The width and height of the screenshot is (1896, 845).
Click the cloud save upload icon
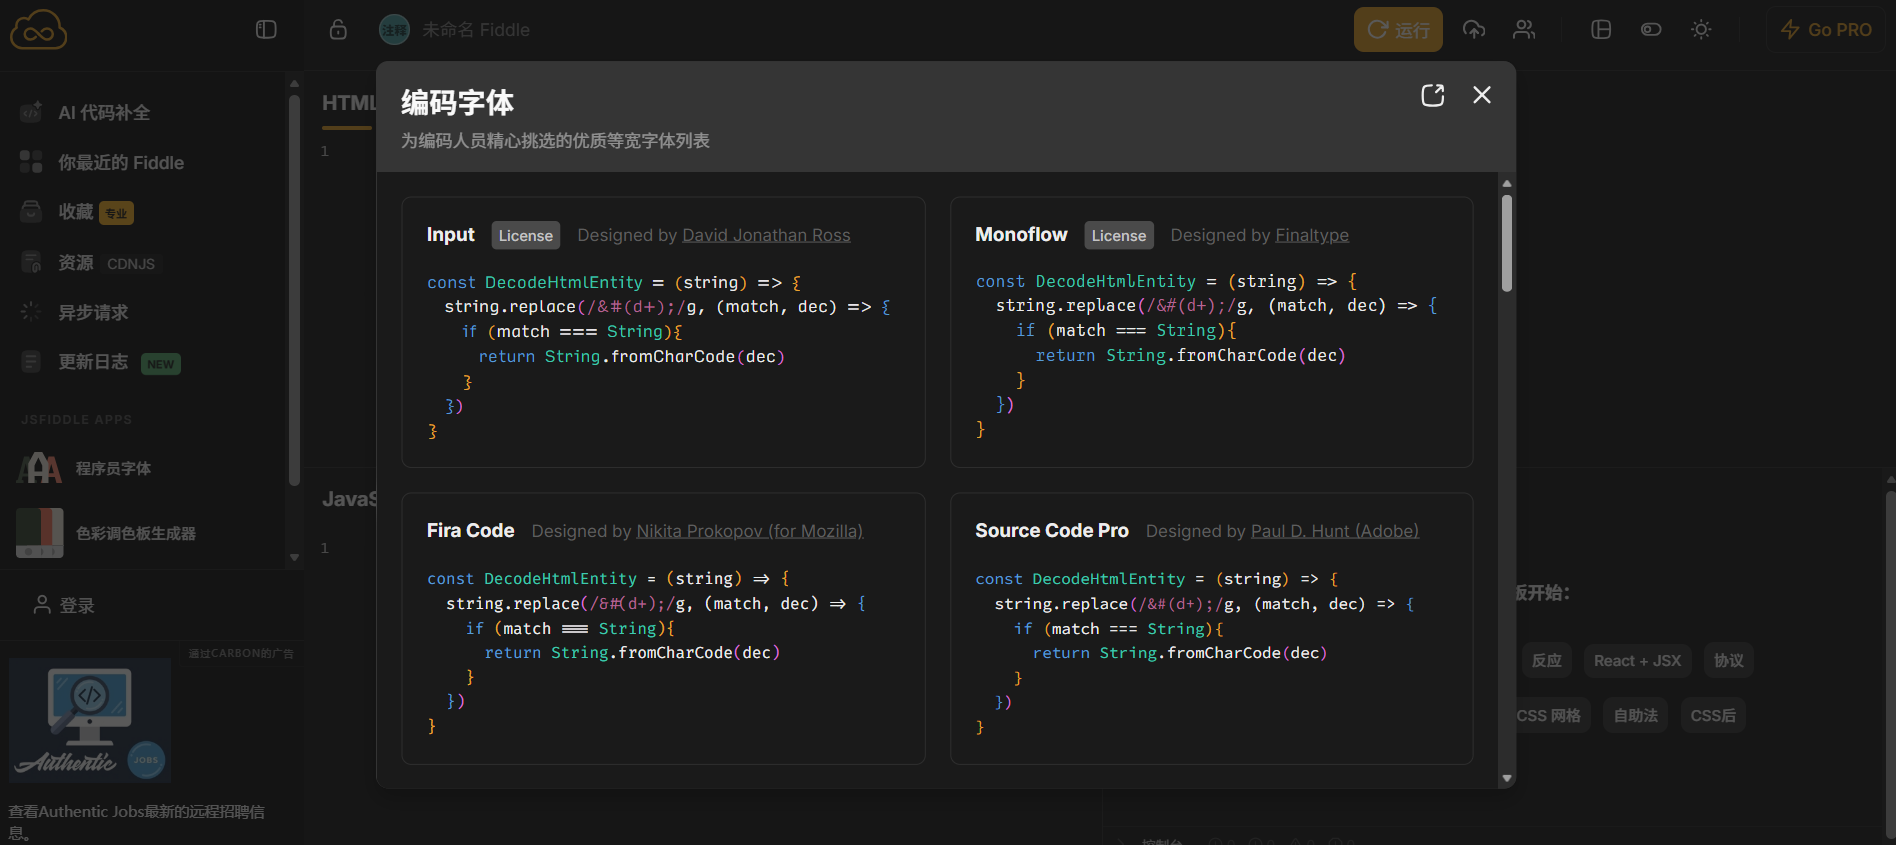[1474, 30]
